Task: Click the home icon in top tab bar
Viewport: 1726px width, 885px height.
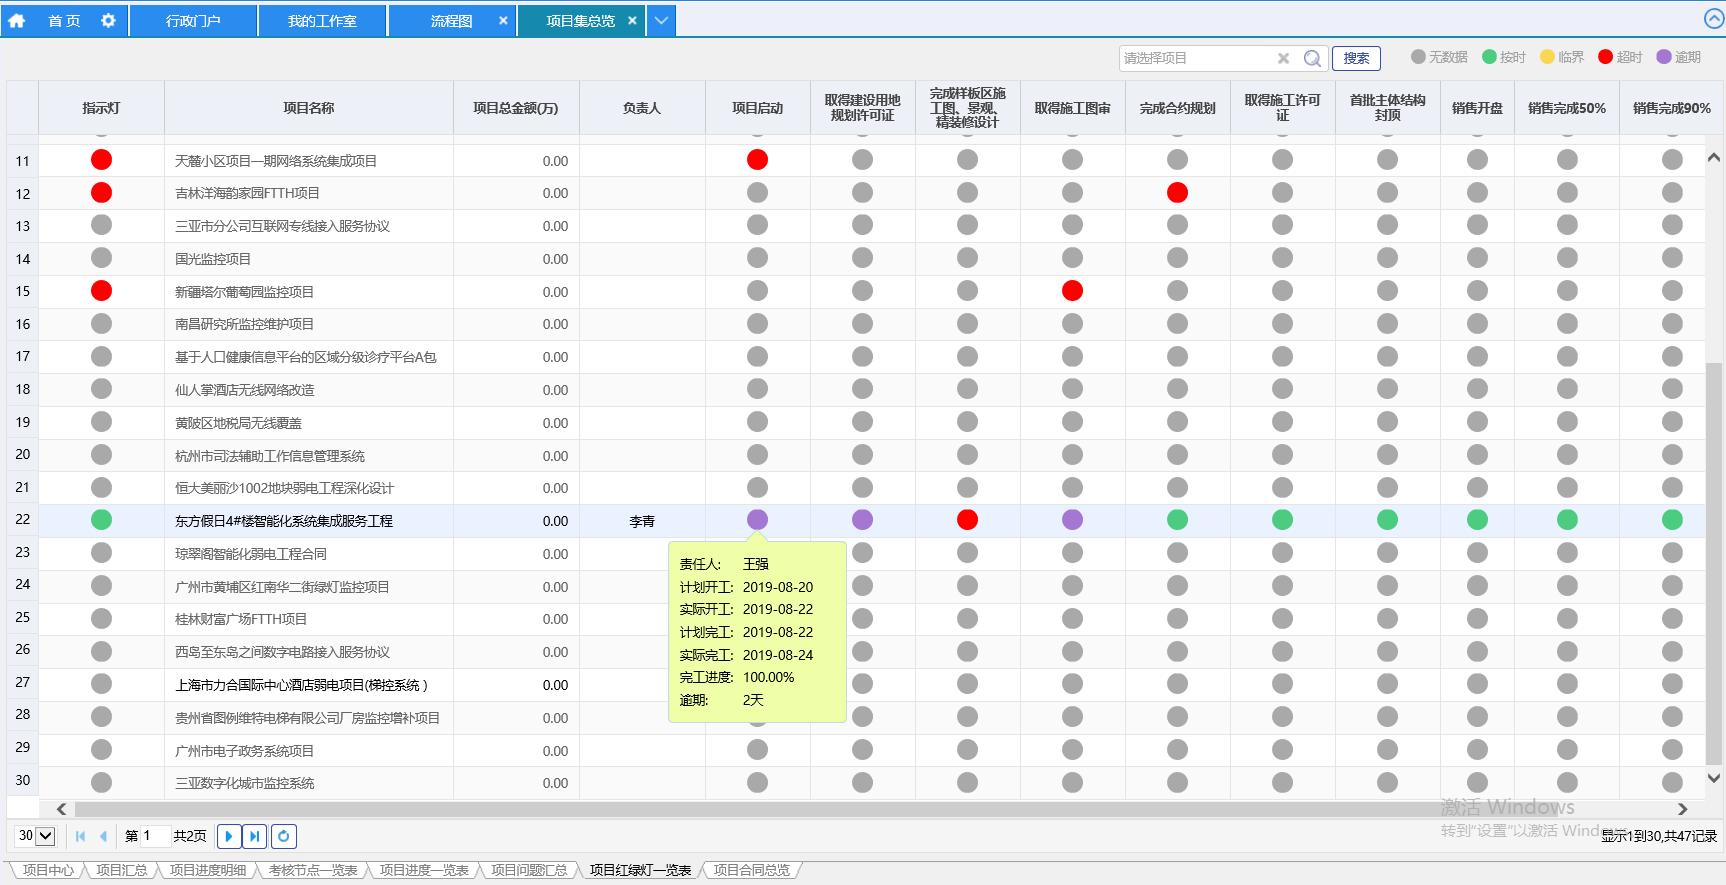Action: point(17,20)
